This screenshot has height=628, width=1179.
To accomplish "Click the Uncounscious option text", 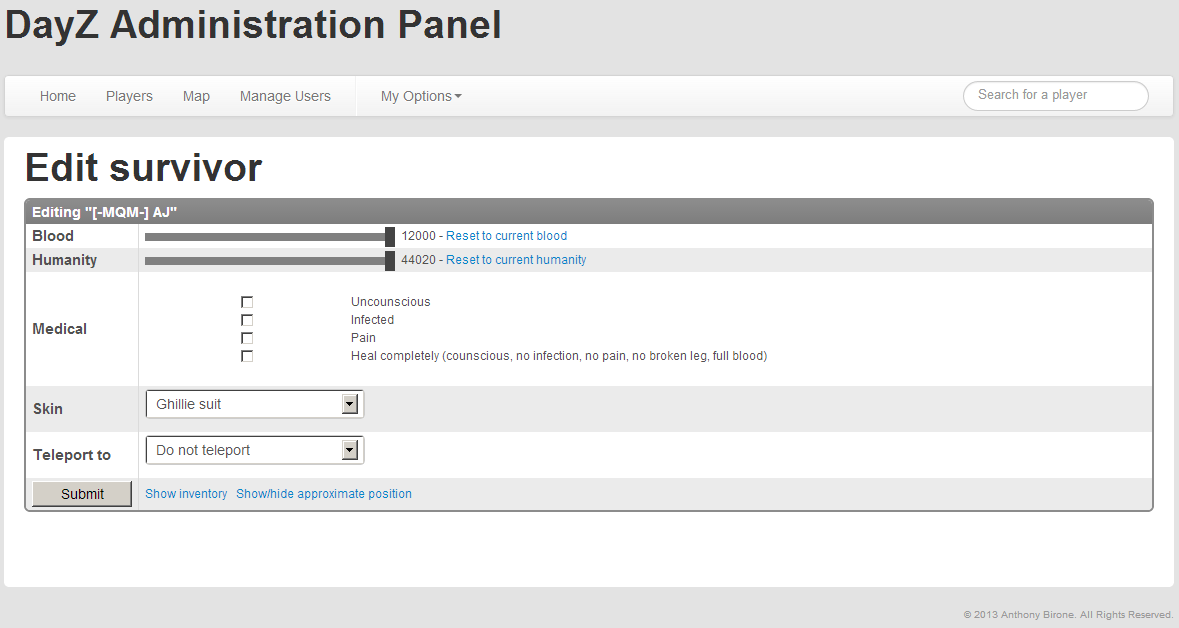I will click(390, 302).
